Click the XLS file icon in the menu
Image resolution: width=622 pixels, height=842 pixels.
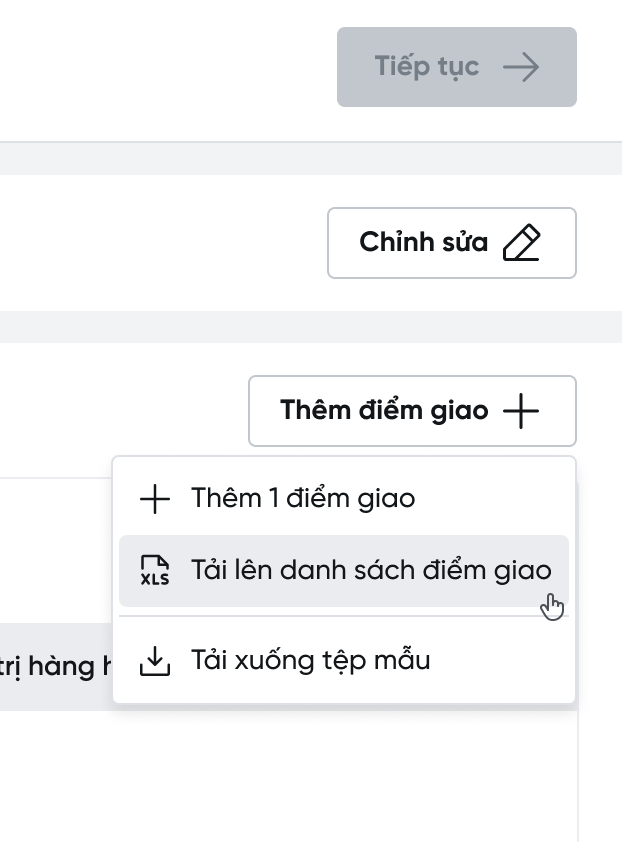point(154,571)
